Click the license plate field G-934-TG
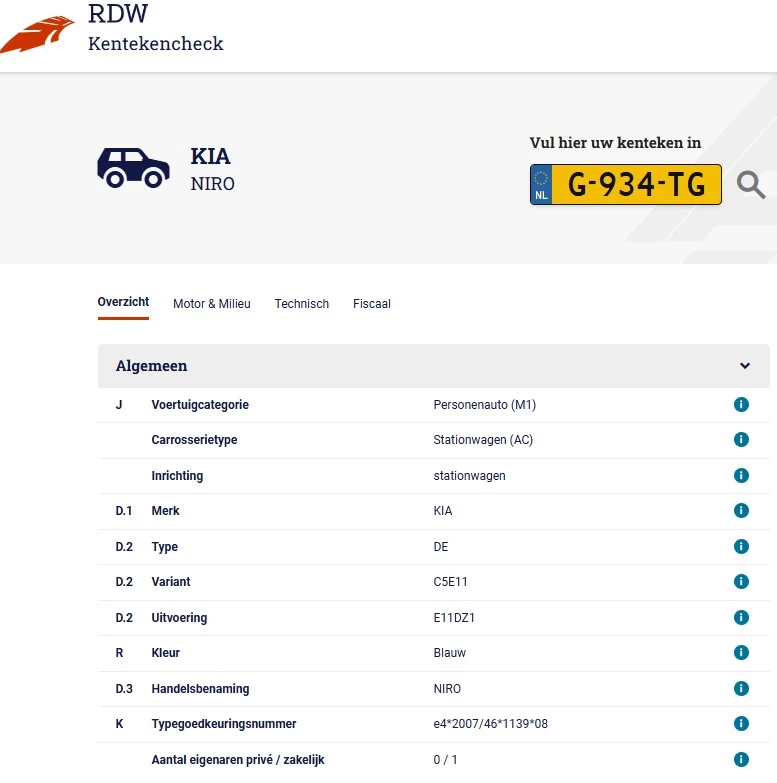The height and width of the screenshot is (783, 777). (x=626, y=184)
